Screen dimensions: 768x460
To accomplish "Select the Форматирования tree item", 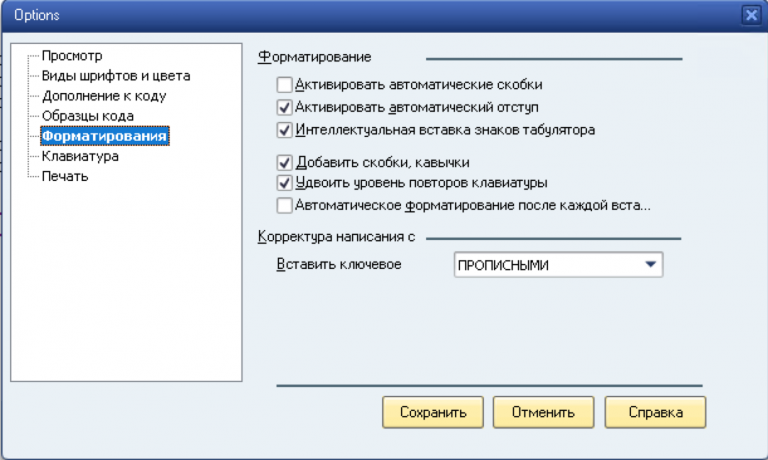I will tap(104, 136).
